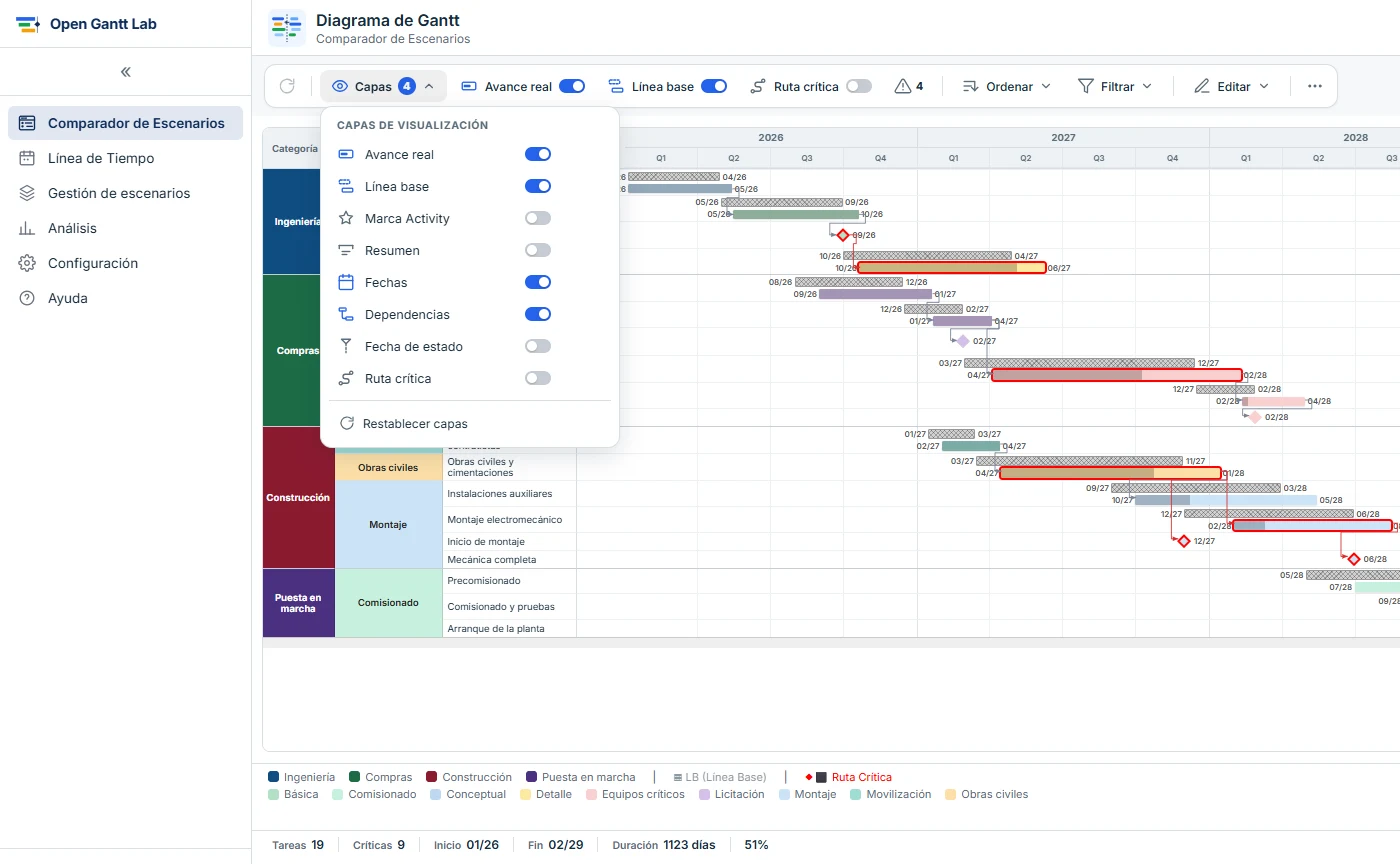Viewport: 1400px width, 864px height.
Task: Click the Open Gantt Lab logo icon
Action: coord(27,24)
